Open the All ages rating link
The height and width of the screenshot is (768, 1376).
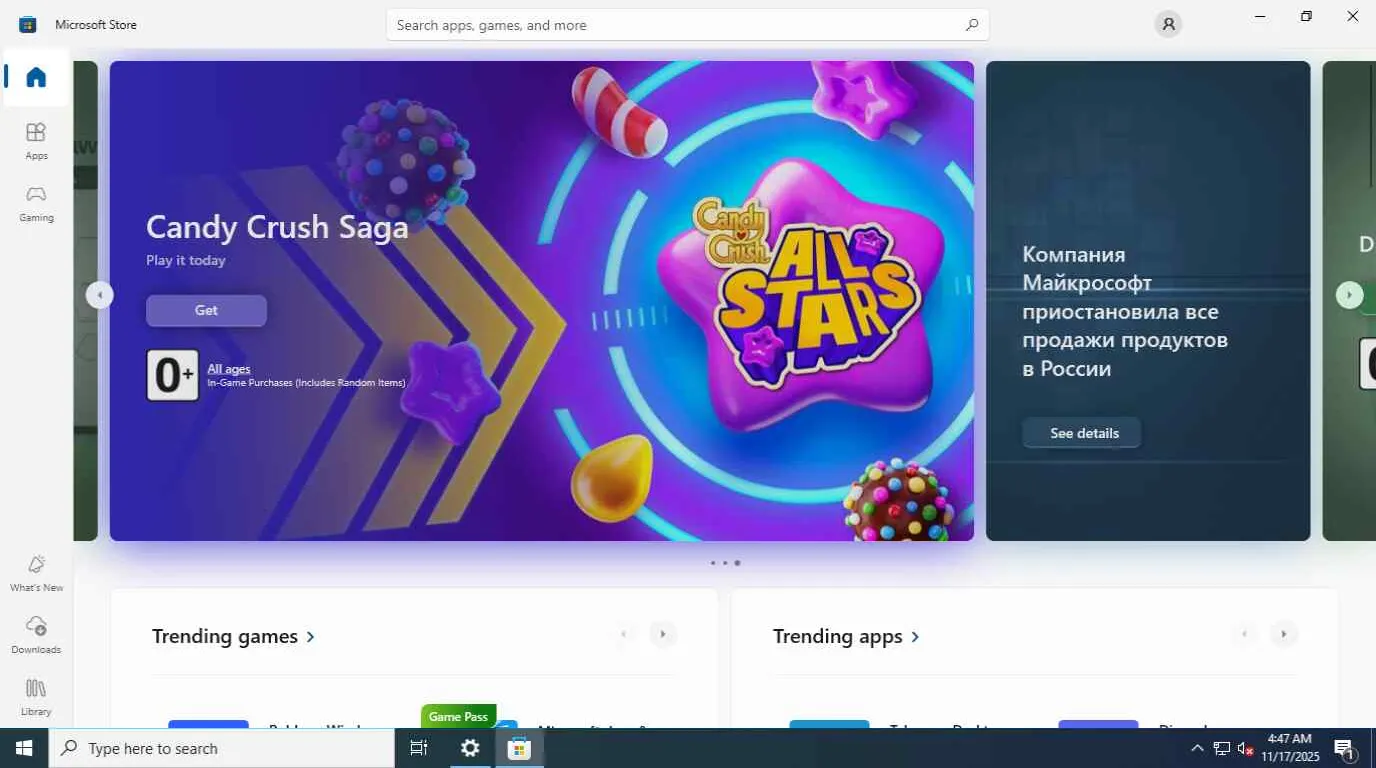(x=229, y=369)
